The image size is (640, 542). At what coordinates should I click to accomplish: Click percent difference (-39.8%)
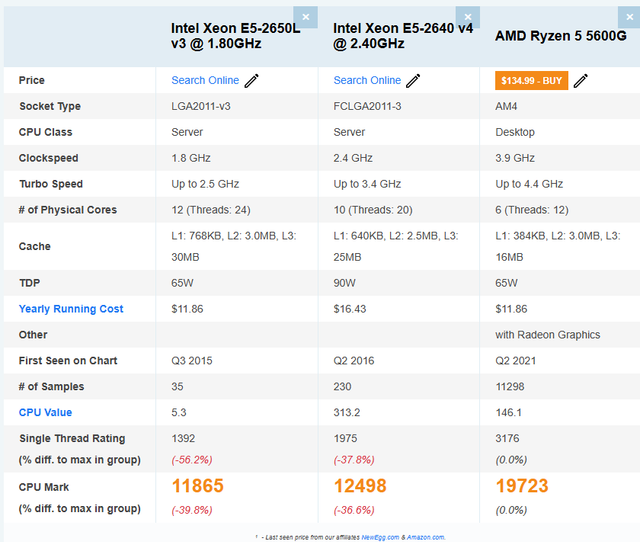pyautogui.click(x=192, y=510)
